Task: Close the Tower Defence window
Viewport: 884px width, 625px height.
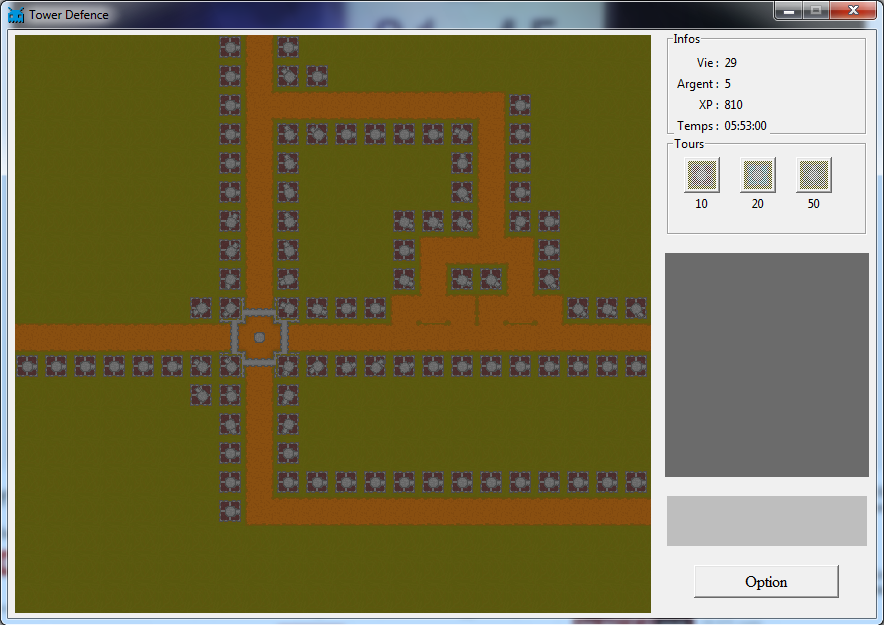Action: tap(853, 11)
